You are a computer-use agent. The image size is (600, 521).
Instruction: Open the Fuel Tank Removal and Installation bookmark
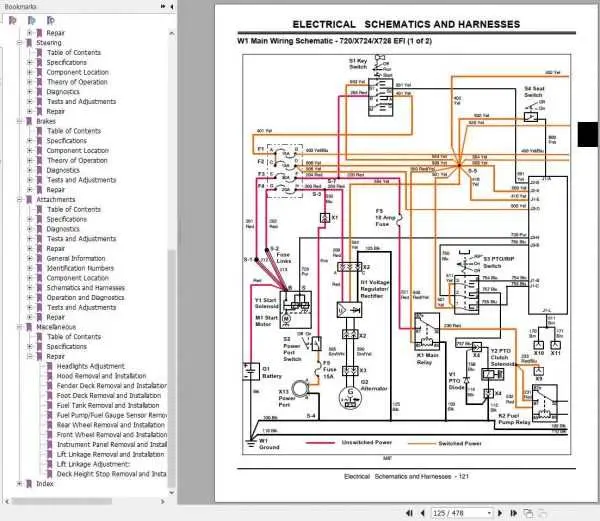[x=108, y=405]
